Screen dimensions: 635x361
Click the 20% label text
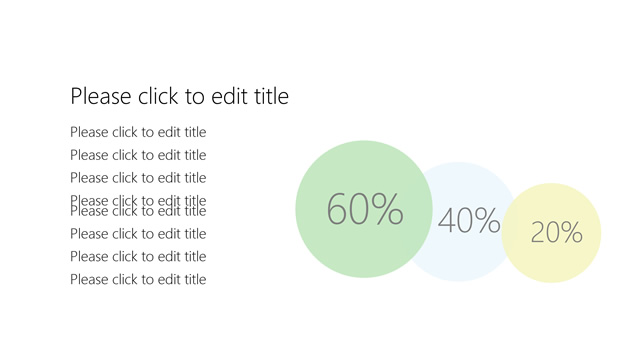[556, 233]
